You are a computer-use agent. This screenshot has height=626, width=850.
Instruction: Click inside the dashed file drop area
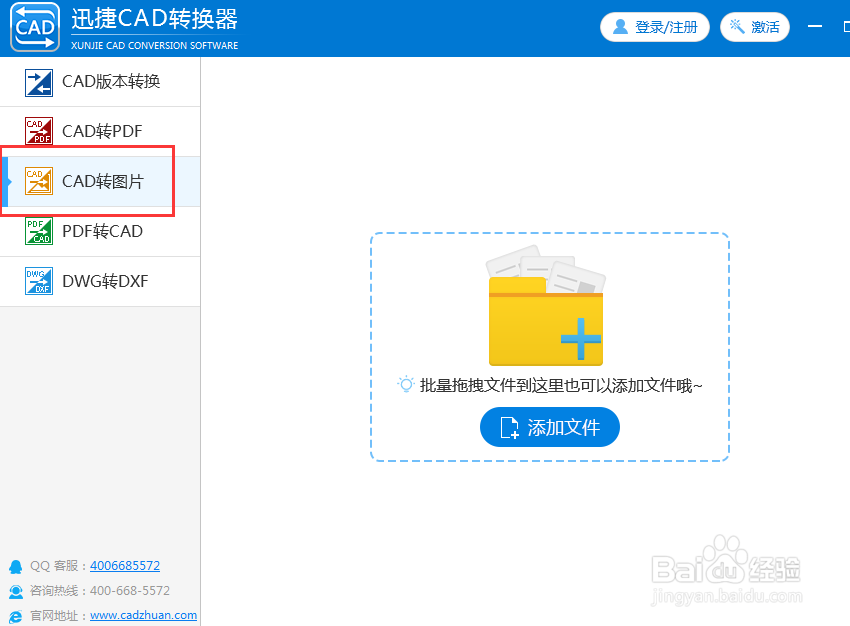(549, 345)
